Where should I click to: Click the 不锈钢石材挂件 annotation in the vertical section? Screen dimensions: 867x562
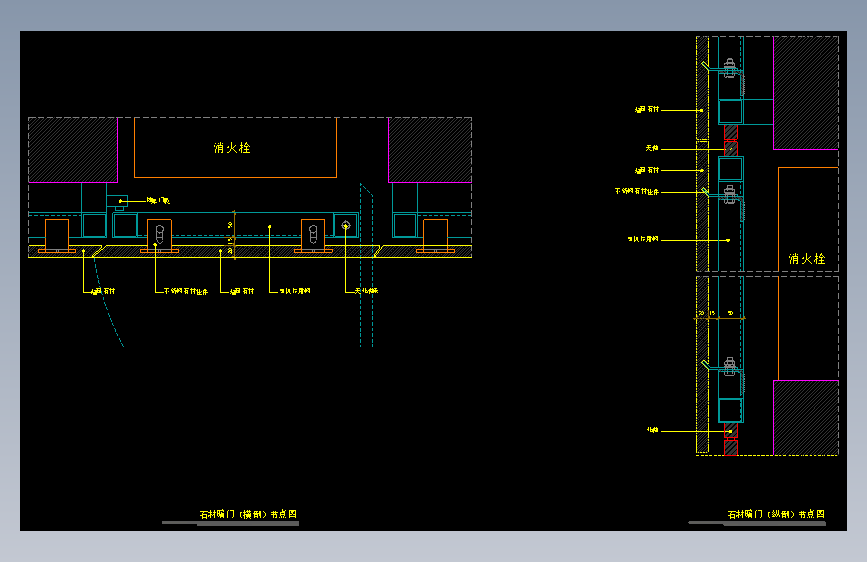(x=637, y=191)
